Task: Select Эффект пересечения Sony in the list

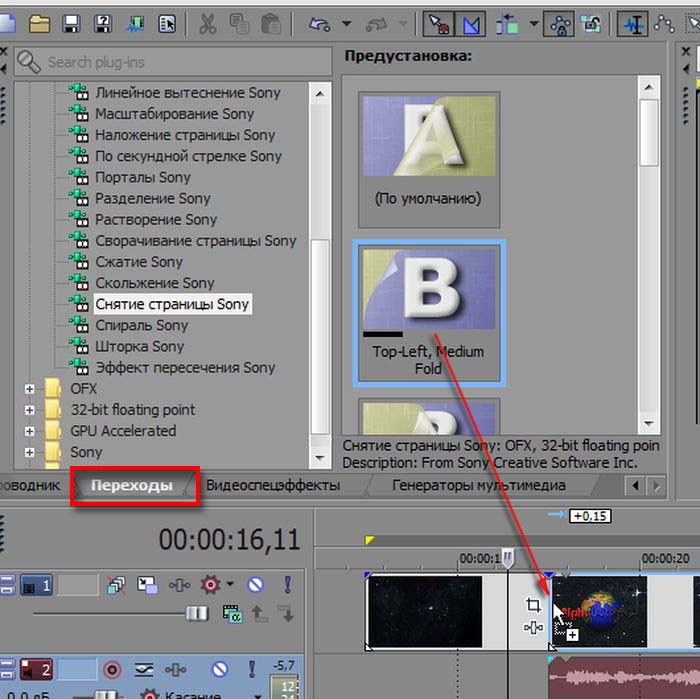Action: [184, 368]
